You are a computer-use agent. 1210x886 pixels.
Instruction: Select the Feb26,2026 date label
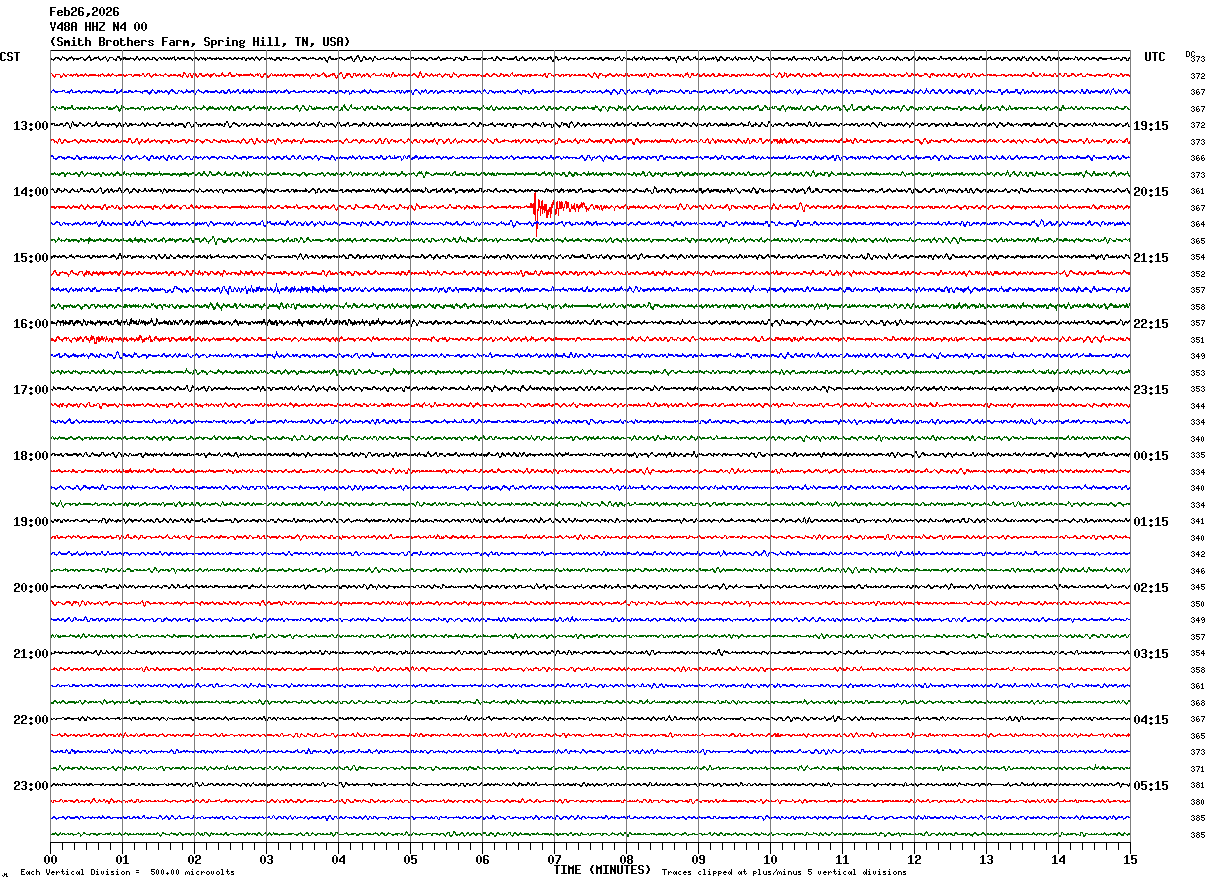coord(84,12)
